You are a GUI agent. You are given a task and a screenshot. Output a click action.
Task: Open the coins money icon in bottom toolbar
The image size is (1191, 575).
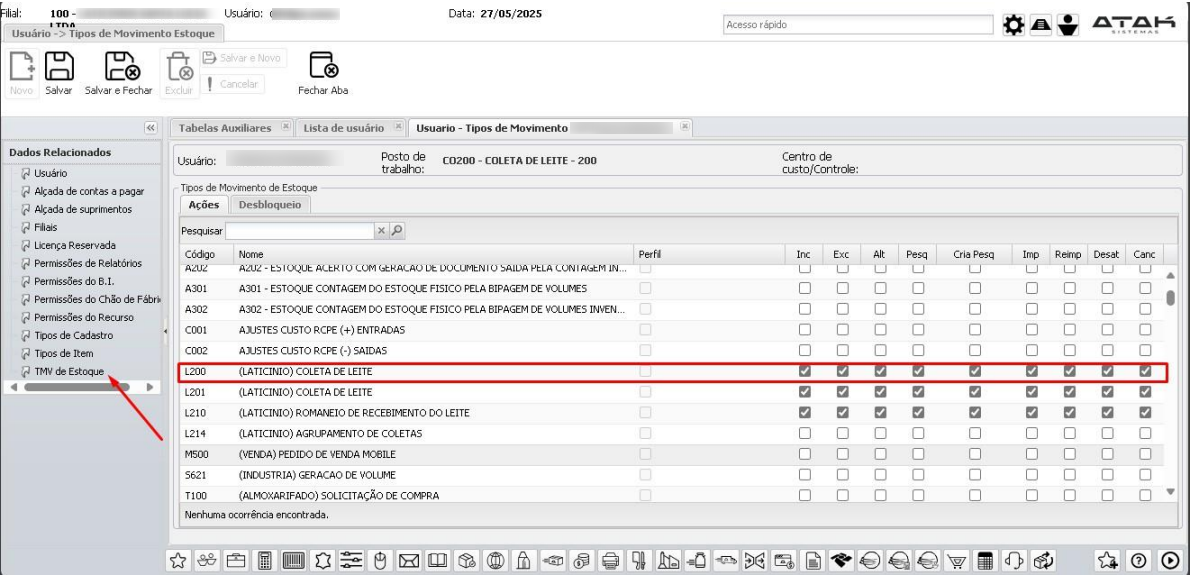(x=582, y=561)
